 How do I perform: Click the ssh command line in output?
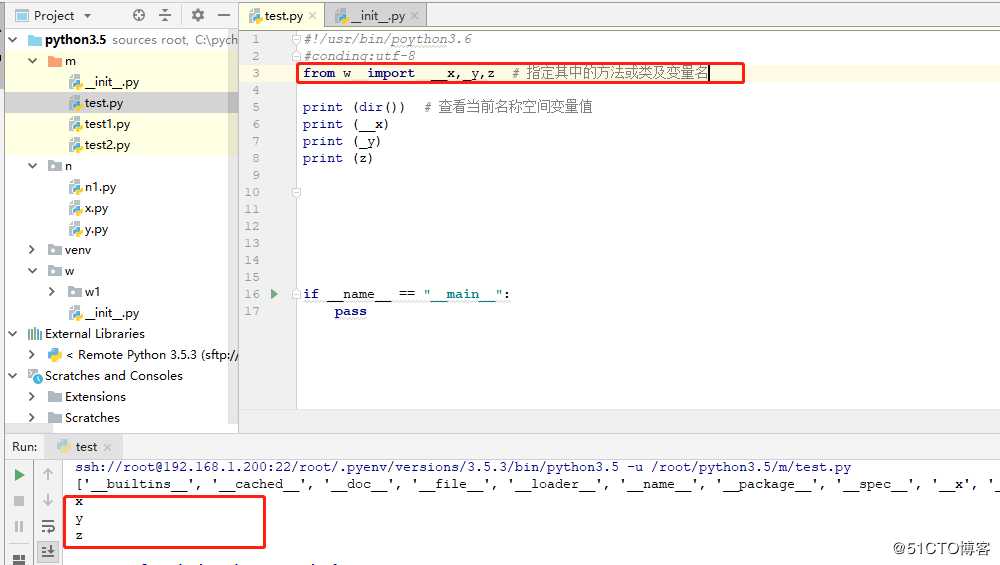[x=463, y=467]
